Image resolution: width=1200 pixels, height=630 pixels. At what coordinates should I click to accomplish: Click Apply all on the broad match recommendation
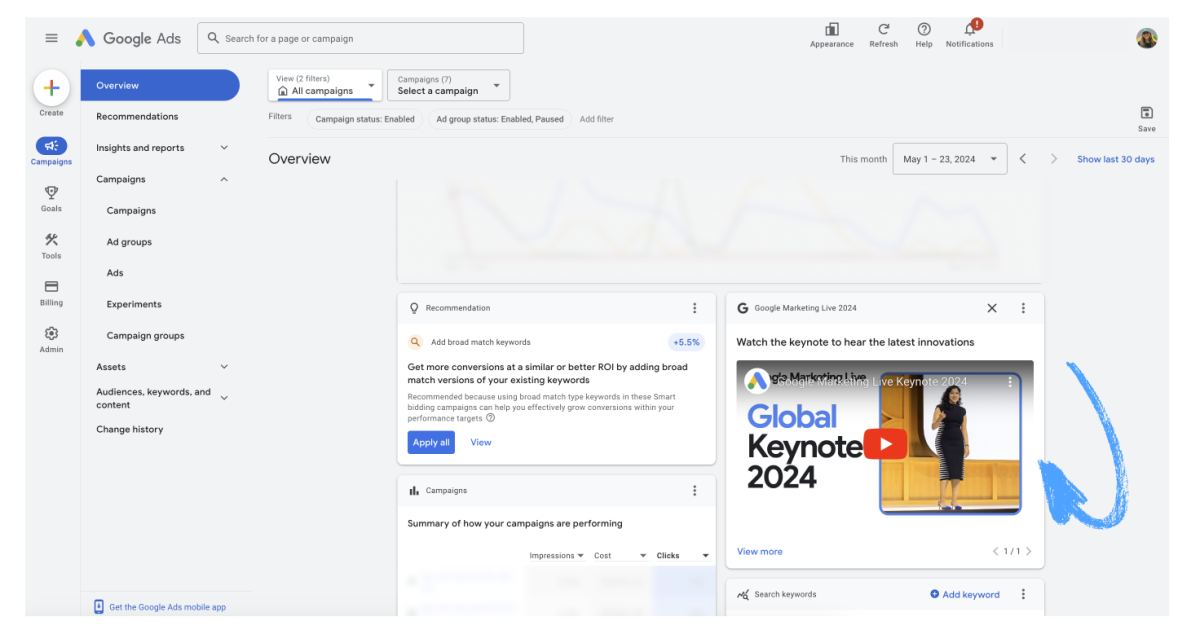point(430,442)
